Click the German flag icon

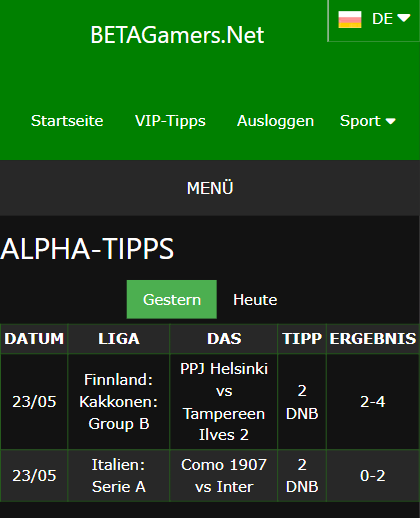[x=350, y=19]
